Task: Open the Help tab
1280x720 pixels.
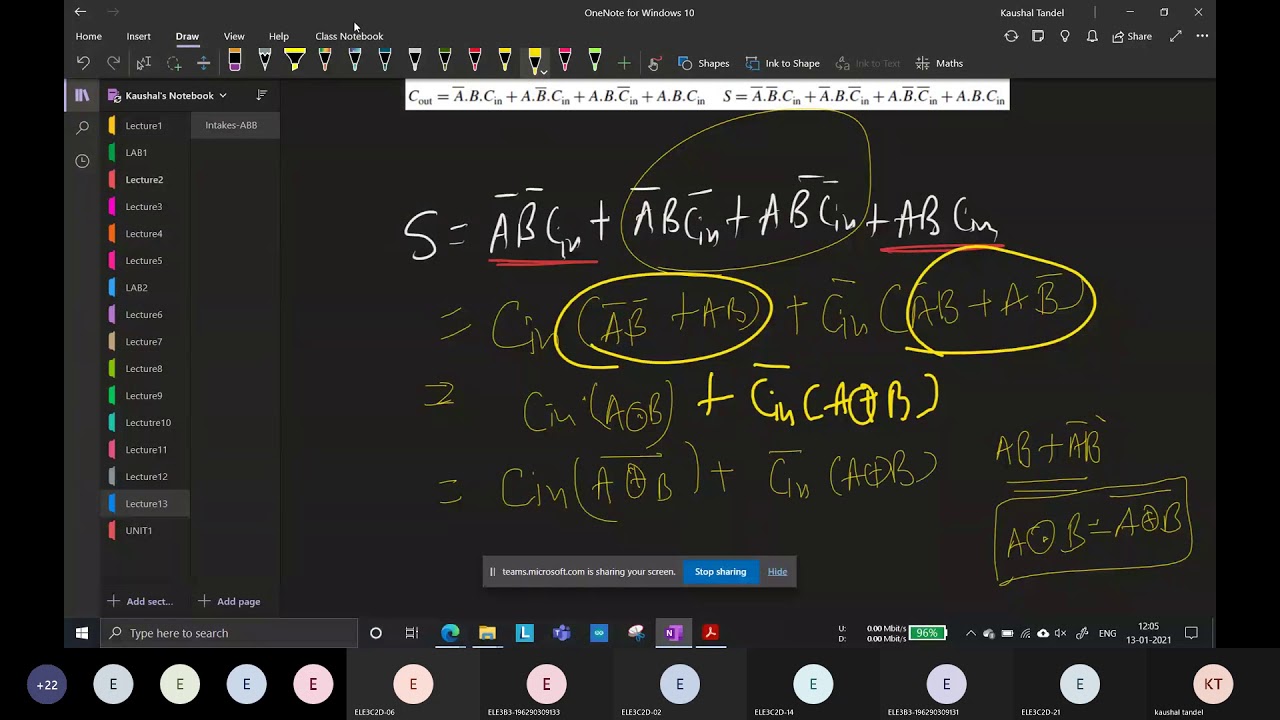Action: [279, 36]
